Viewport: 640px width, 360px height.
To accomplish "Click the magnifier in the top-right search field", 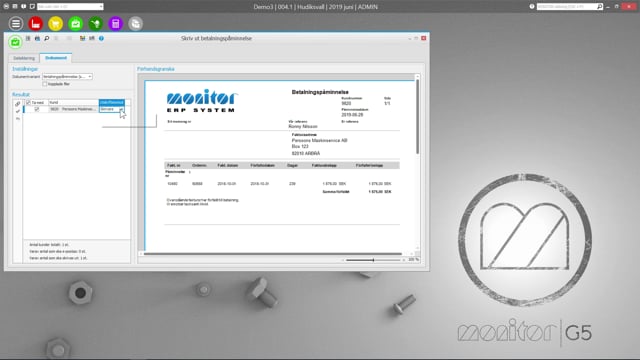I will pyautogui.click(x=599, y=7).
